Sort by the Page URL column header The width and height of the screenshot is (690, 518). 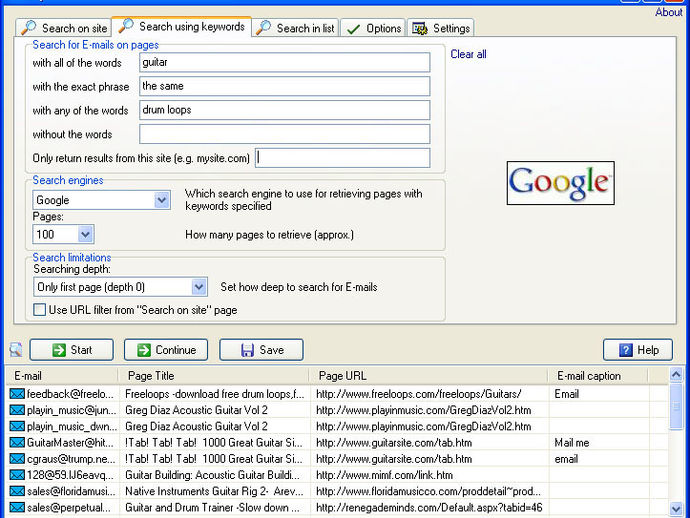(428, 376)
